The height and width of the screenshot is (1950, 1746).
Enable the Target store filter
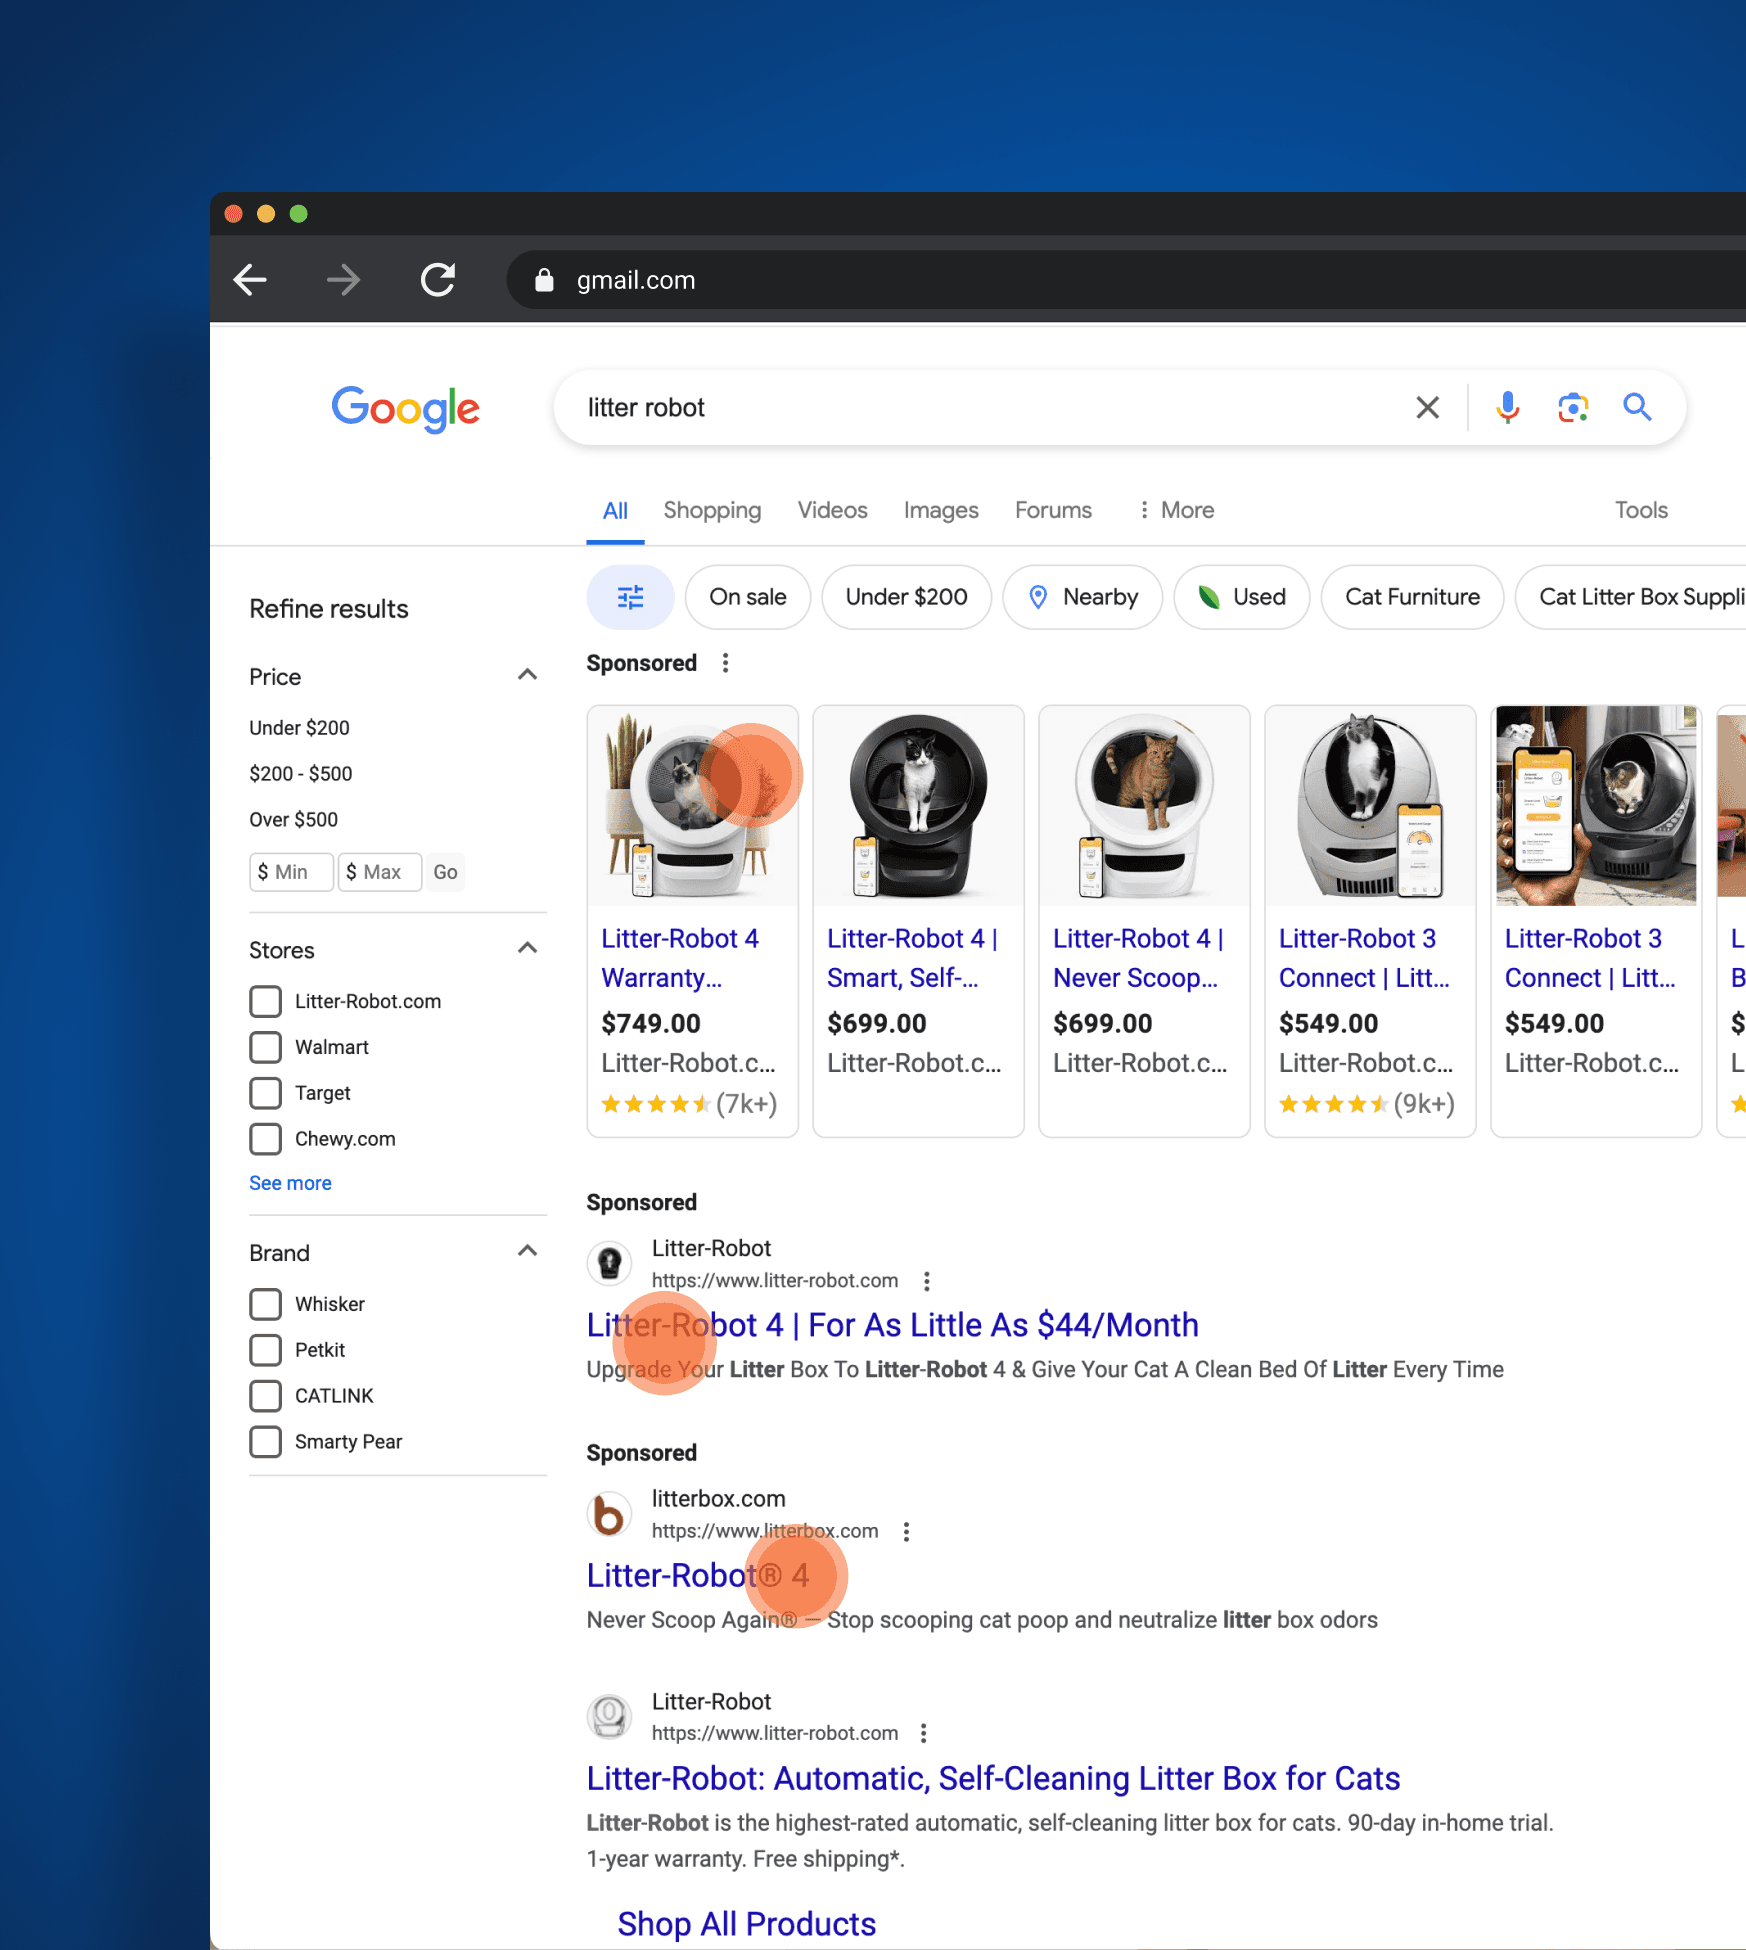[x=265, y=1093]
